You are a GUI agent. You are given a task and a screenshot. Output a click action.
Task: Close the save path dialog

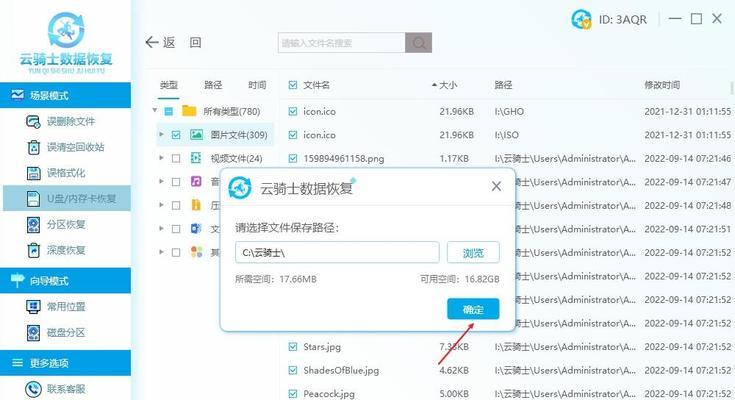click(x=496, y=186)
